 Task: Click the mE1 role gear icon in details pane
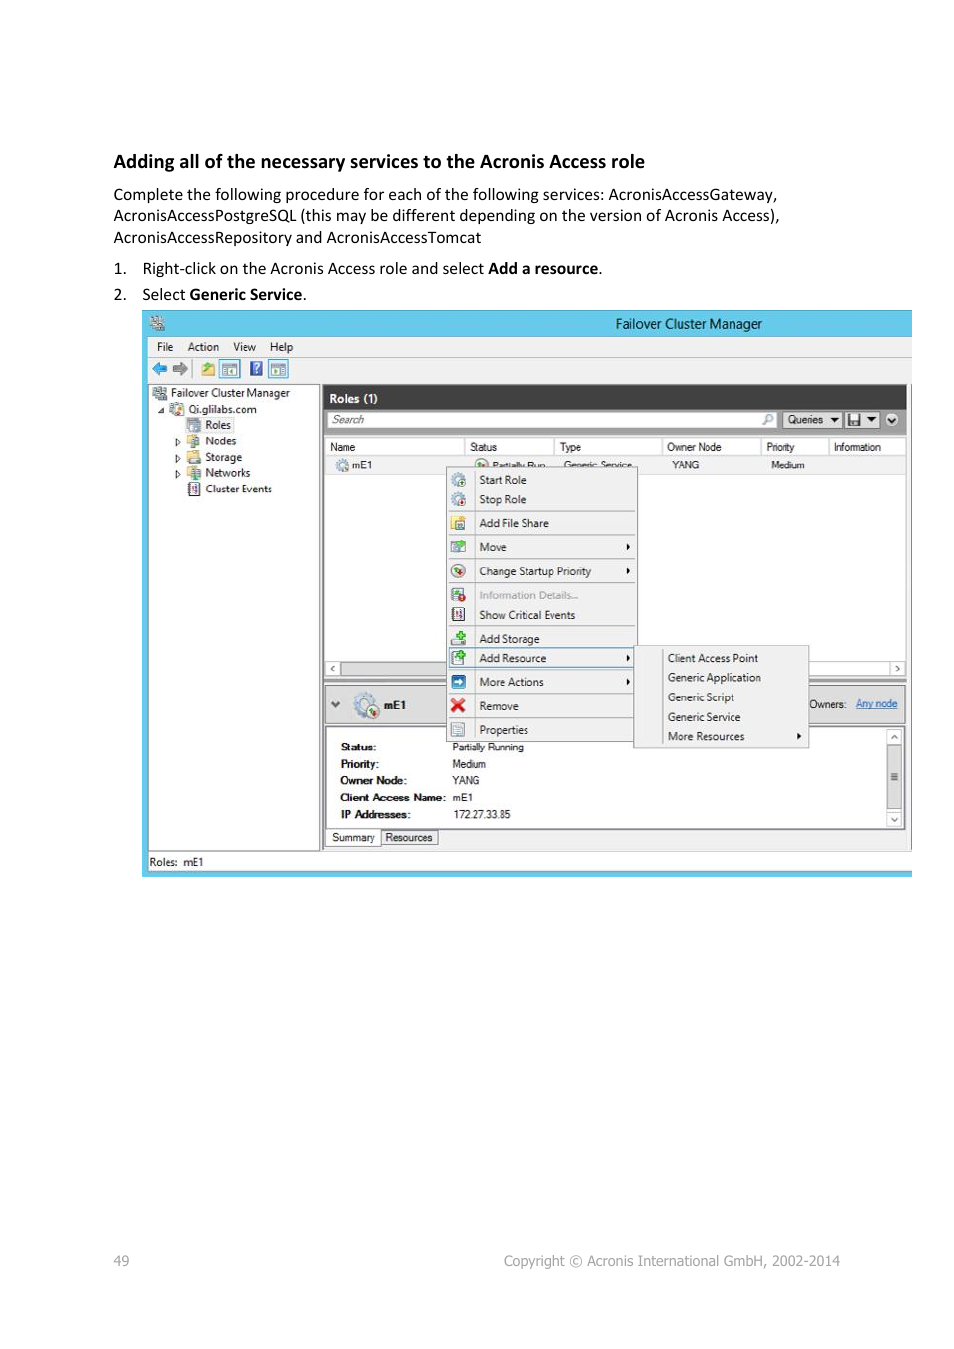point(366,705)
